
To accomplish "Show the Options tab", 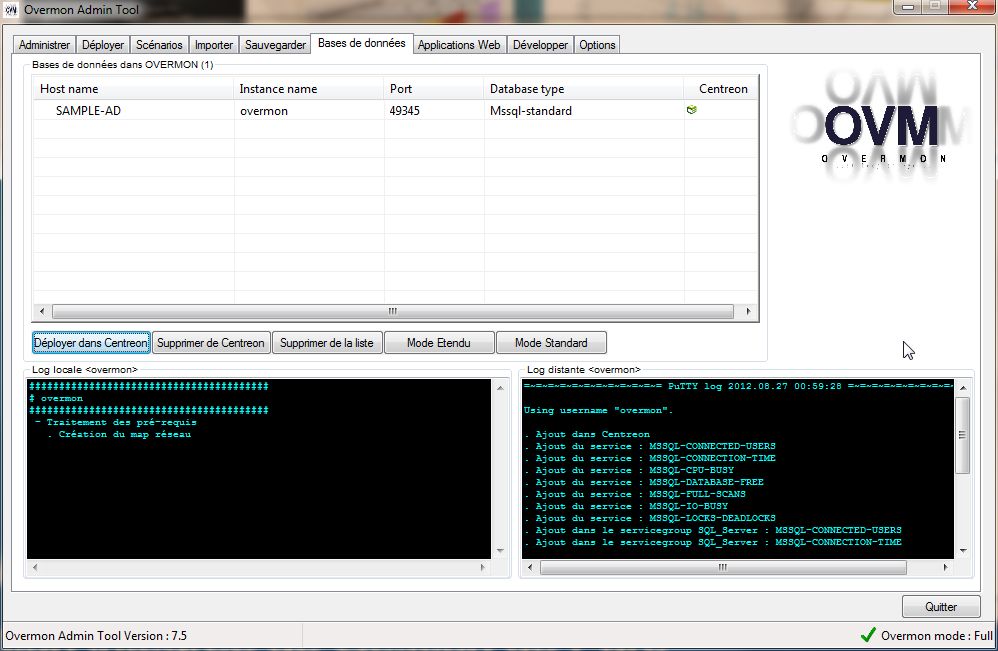I will pyautogui.click(x=597, y=45).
